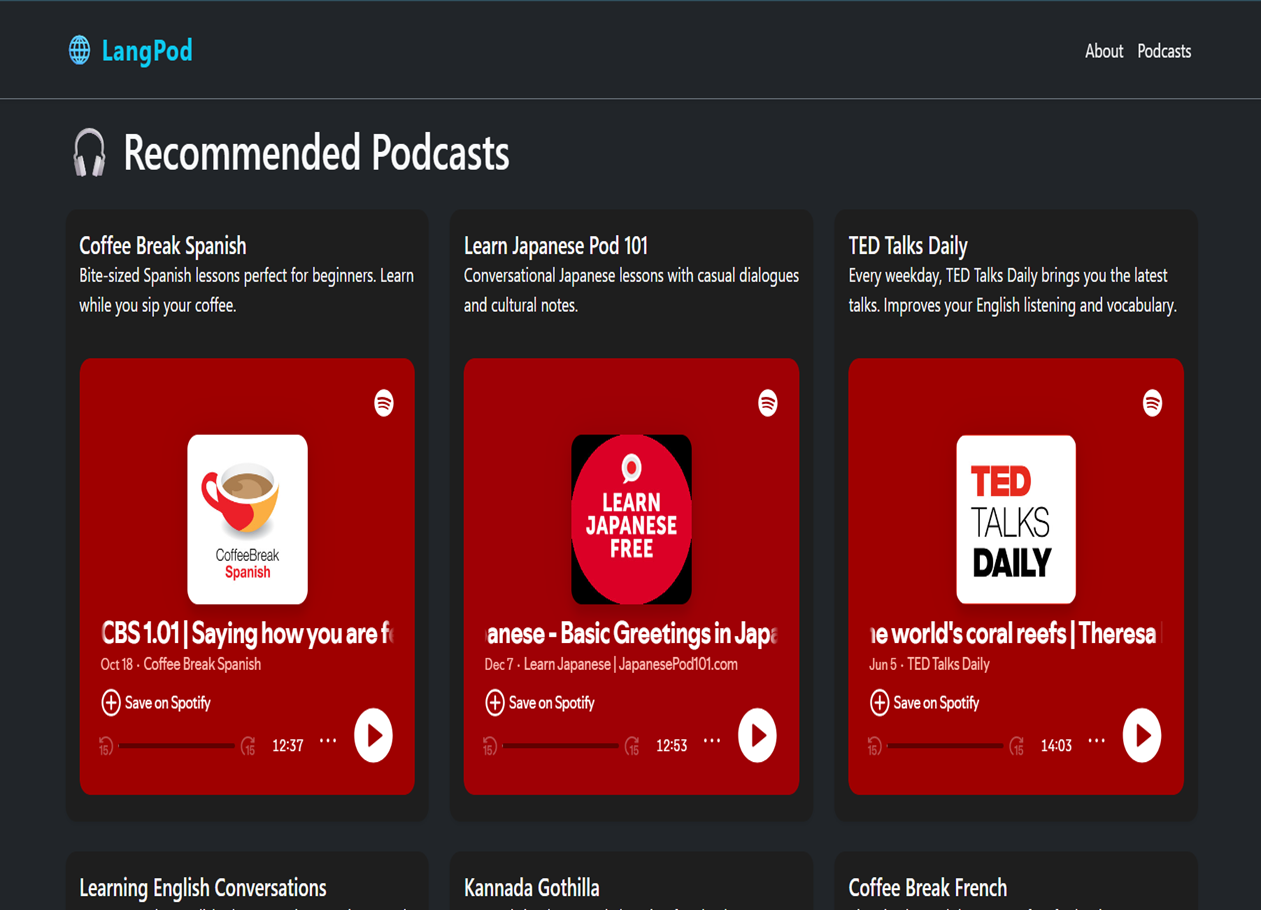
Task: Click 'Jun 5 · TED Talks Daily' show link
Action: [929, 664]
